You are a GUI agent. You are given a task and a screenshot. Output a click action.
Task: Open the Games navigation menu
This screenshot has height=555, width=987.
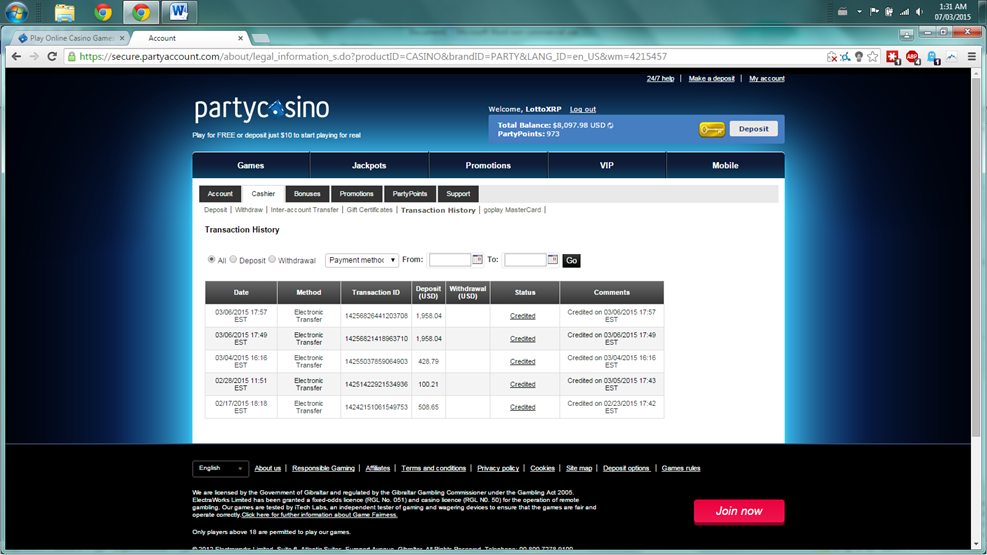[x=251, y=165]
